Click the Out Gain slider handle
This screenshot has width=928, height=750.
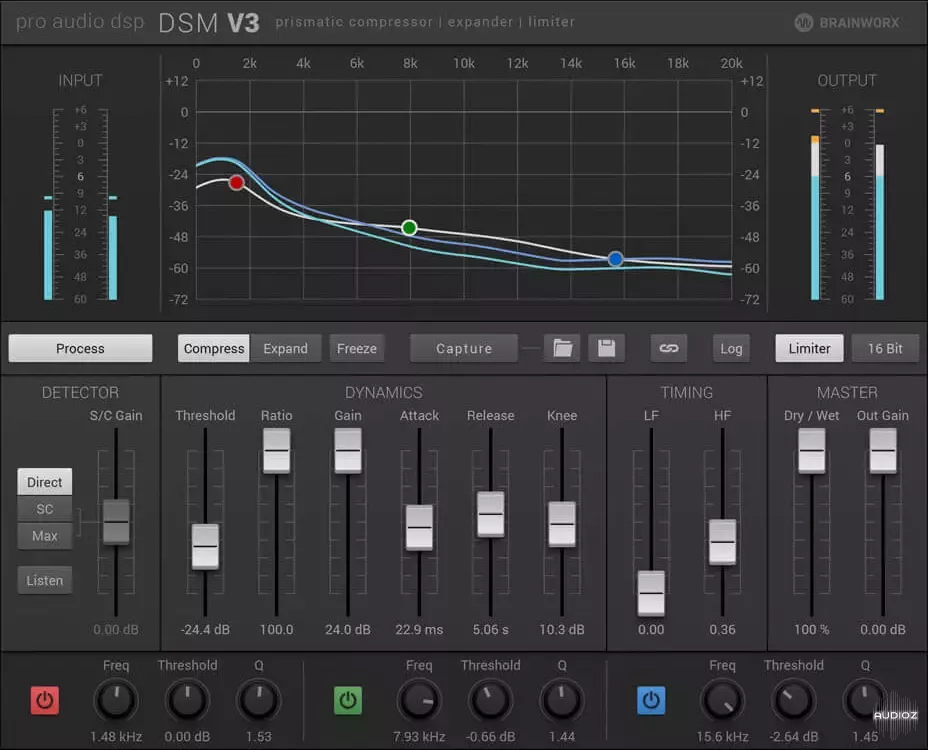[883, 450]
